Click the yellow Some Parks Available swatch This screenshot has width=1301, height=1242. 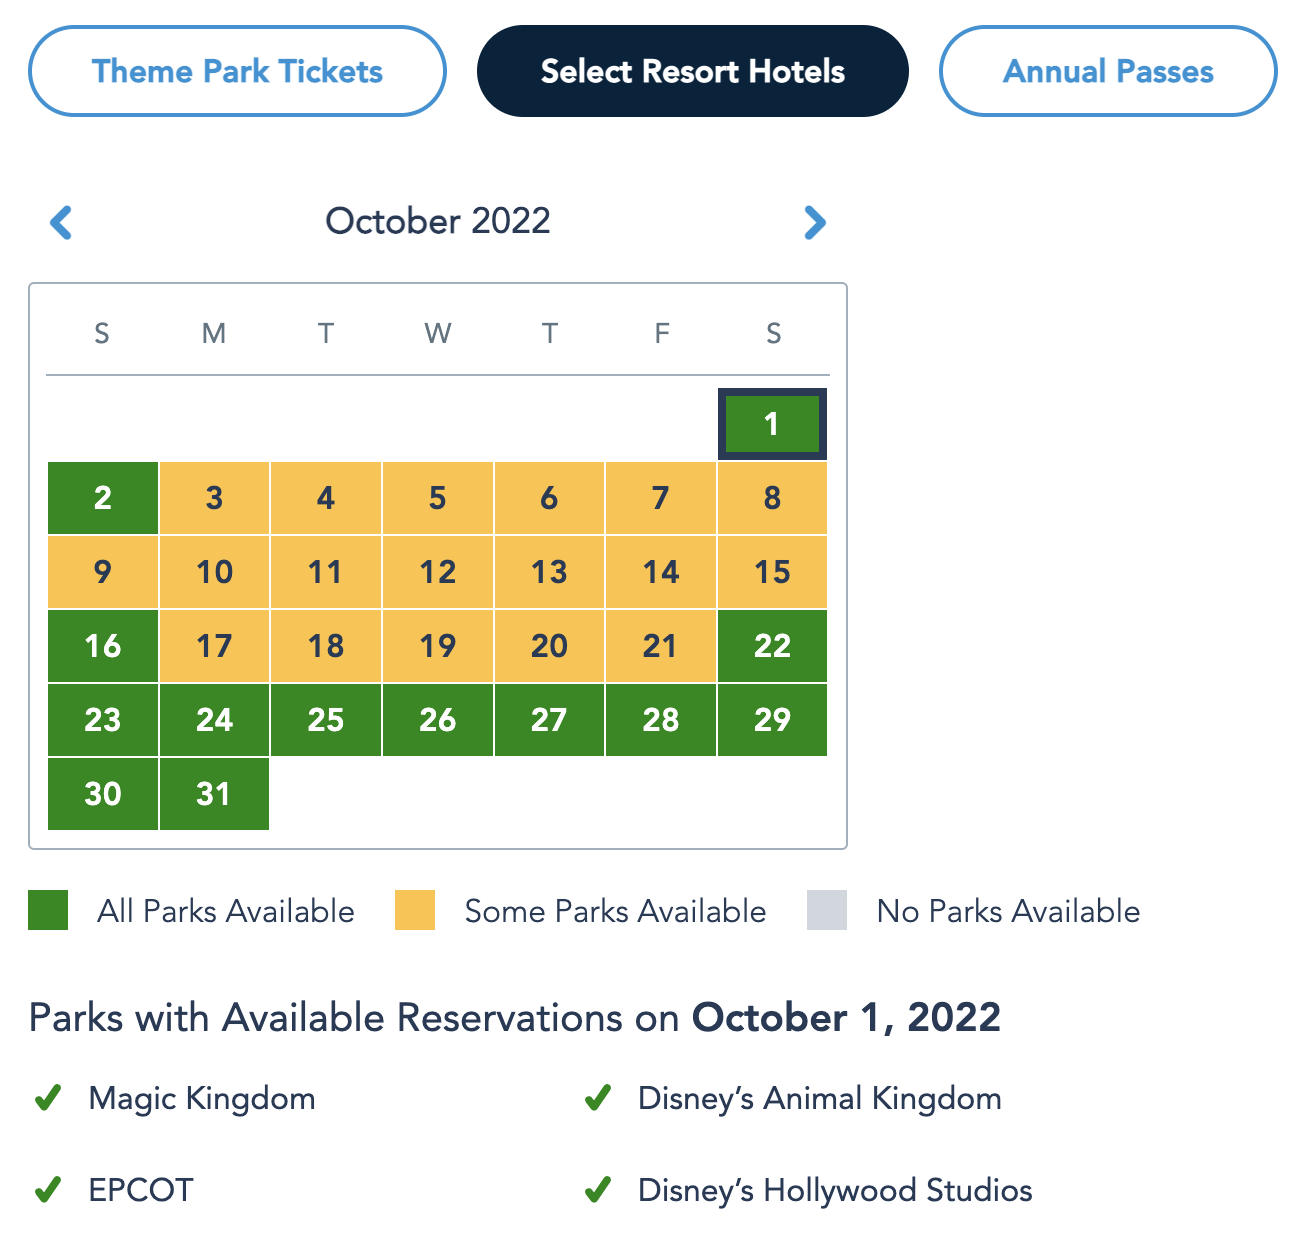(x=415, y=910)
